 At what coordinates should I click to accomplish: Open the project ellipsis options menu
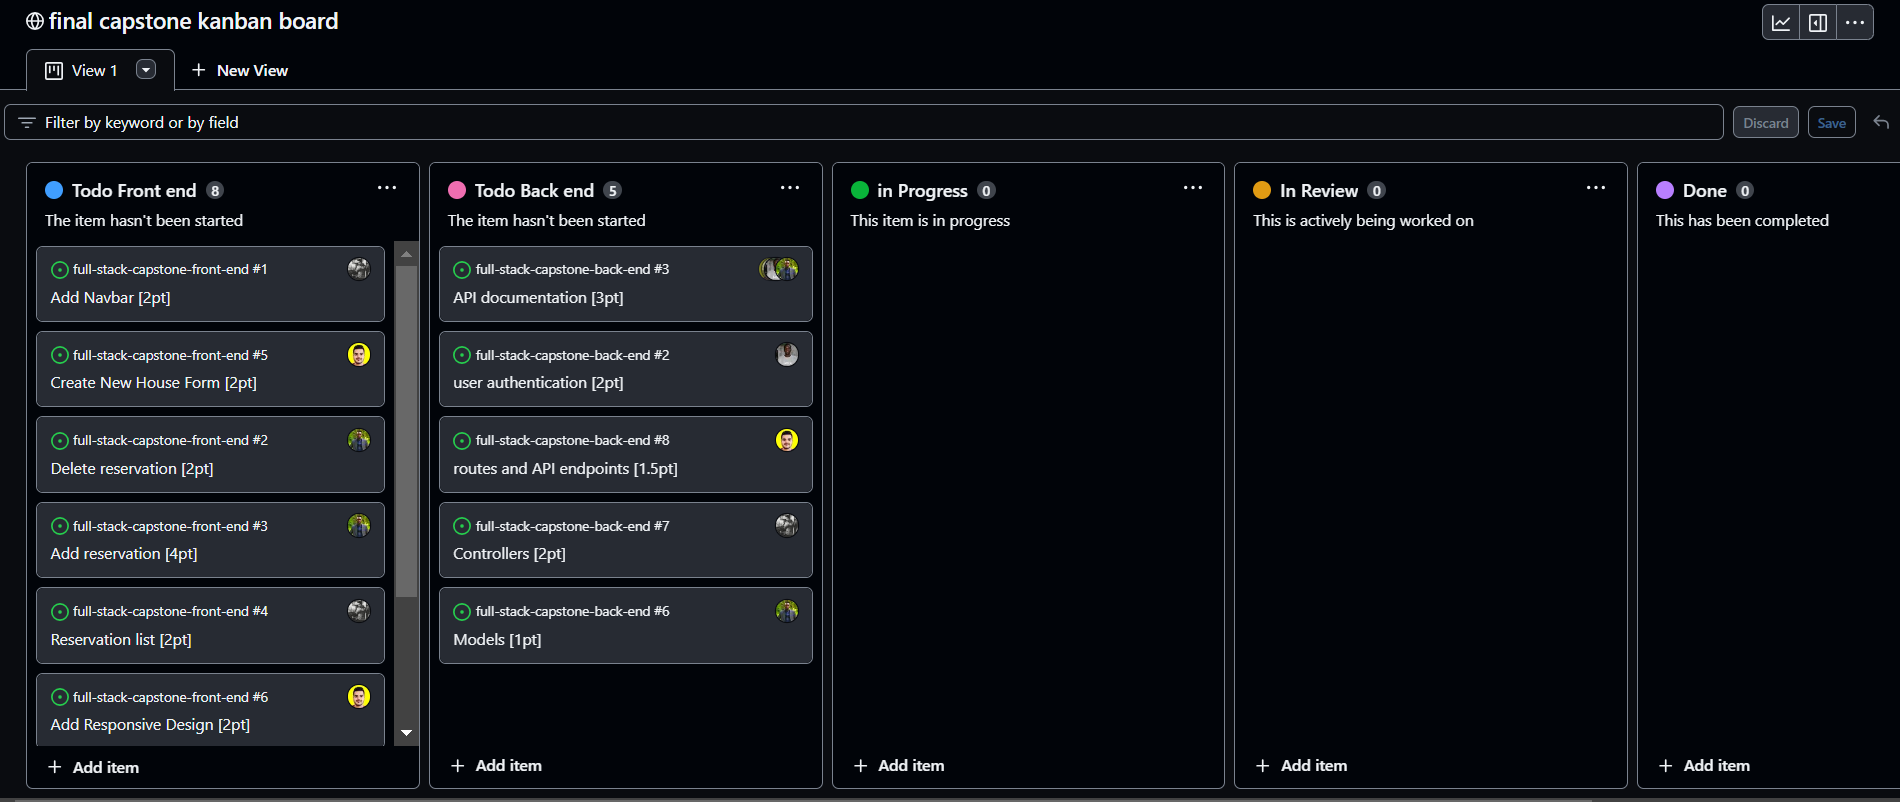[x=1856, y=21]
